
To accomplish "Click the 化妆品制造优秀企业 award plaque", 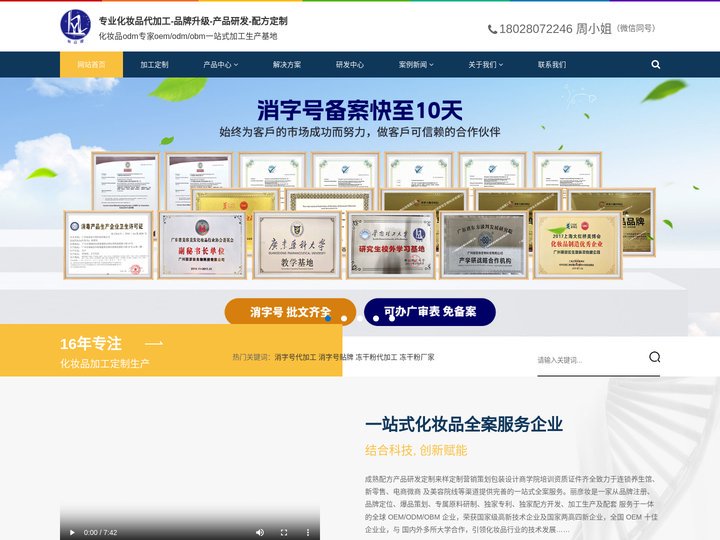I will pyautogui.click(x=578, y=245).
